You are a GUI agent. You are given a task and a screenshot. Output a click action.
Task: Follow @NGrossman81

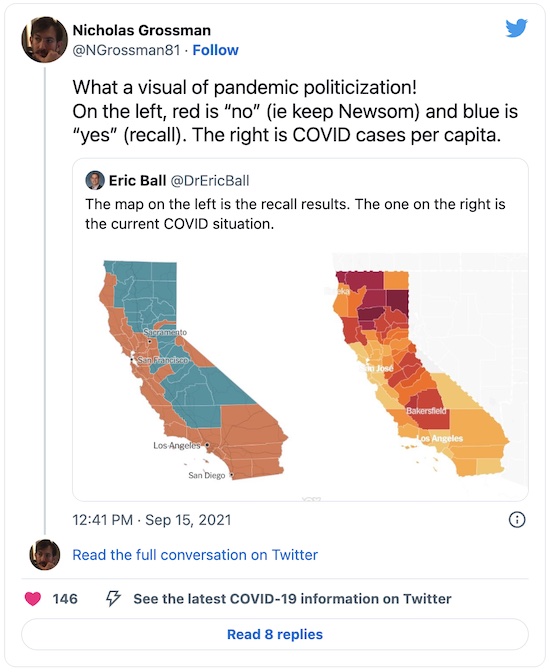pyautogui.click(x=216, y=50)
